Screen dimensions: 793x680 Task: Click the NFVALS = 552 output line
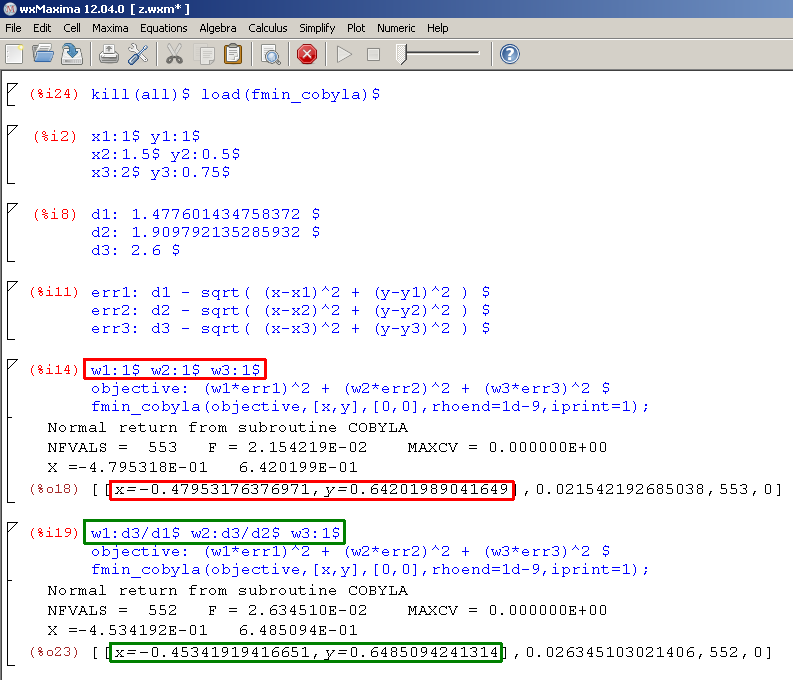pyautogui.click(x=327, y=610)
